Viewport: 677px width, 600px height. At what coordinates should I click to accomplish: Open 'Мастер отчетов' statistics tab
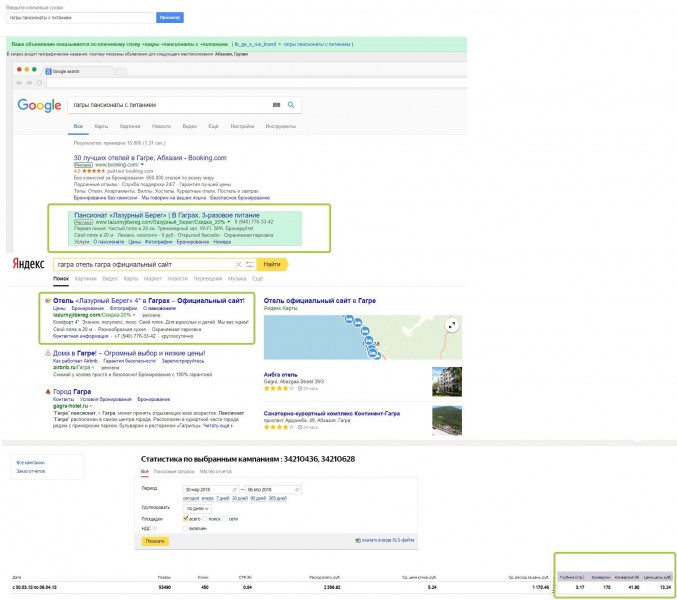tap(215, 471)
